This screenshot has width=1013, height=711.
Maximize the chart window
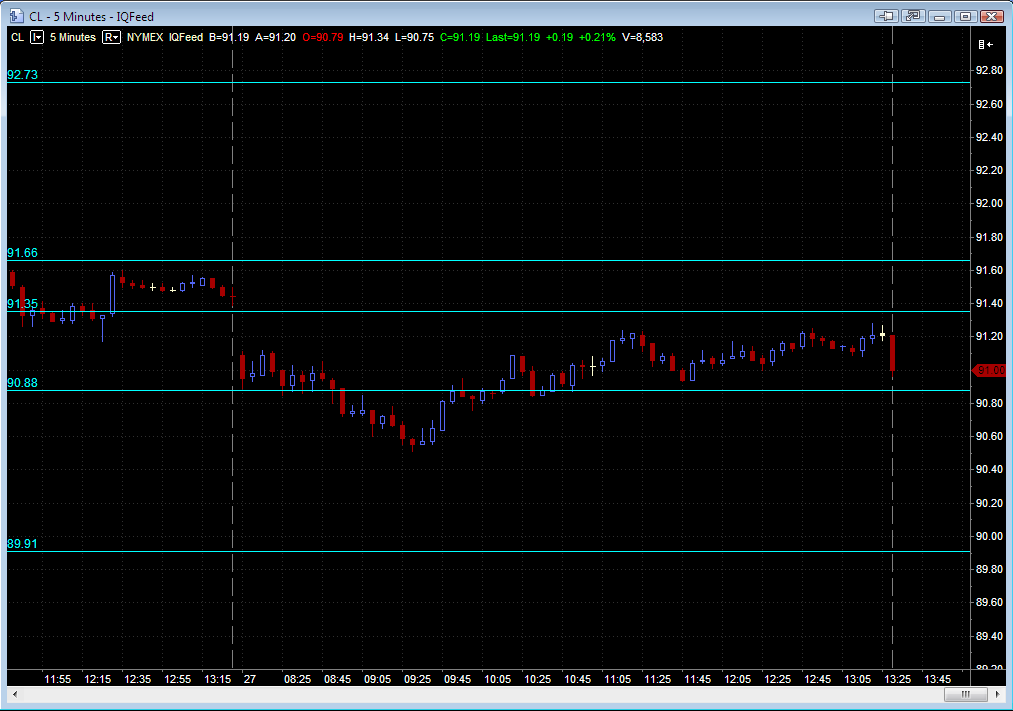tap(966, 16)
